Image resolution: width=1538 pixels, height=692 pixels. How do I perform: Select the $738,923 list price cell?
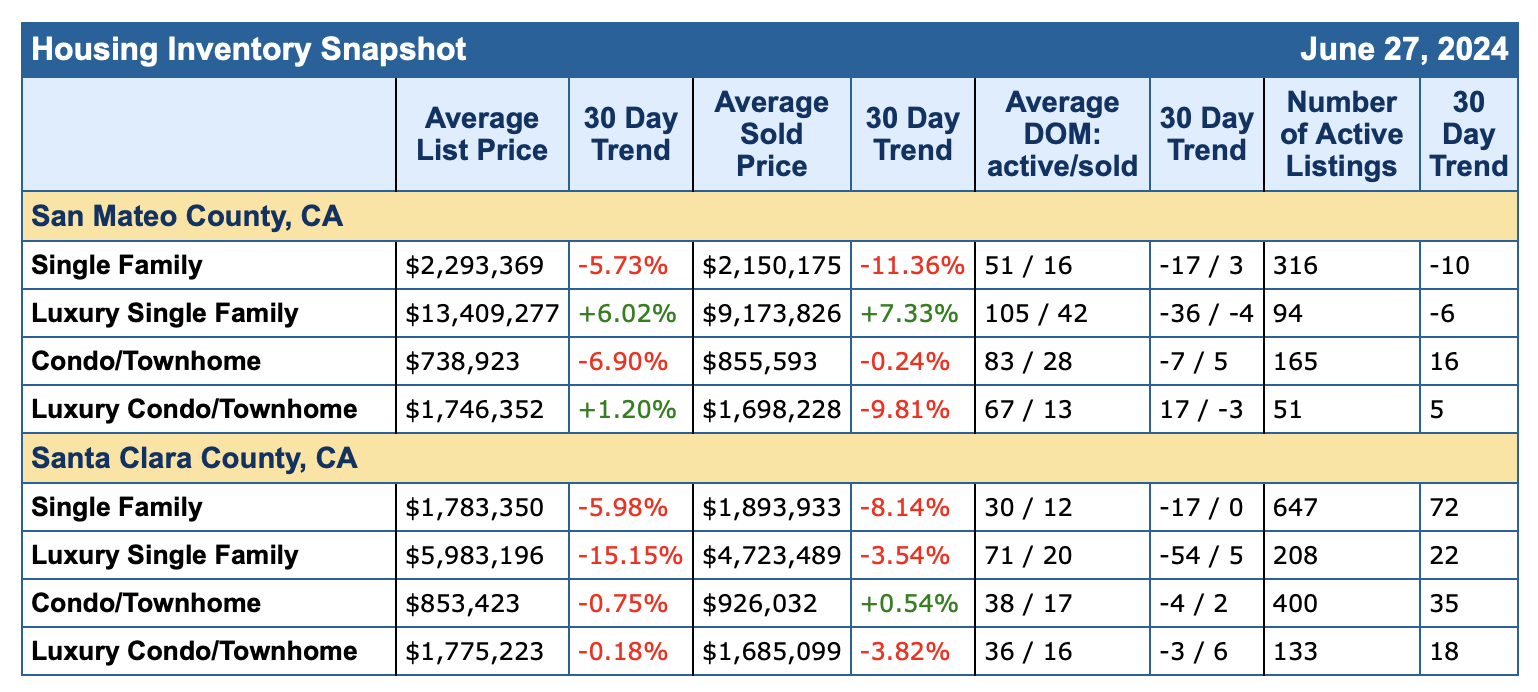(463, 362)
